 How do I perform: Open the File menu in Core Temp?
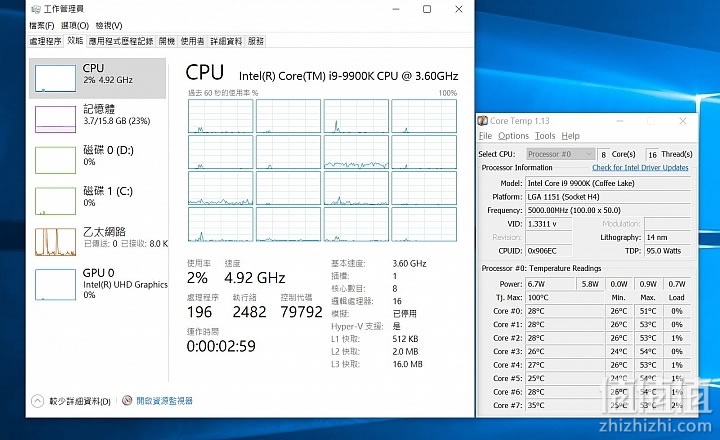click(x=485, y=136)
